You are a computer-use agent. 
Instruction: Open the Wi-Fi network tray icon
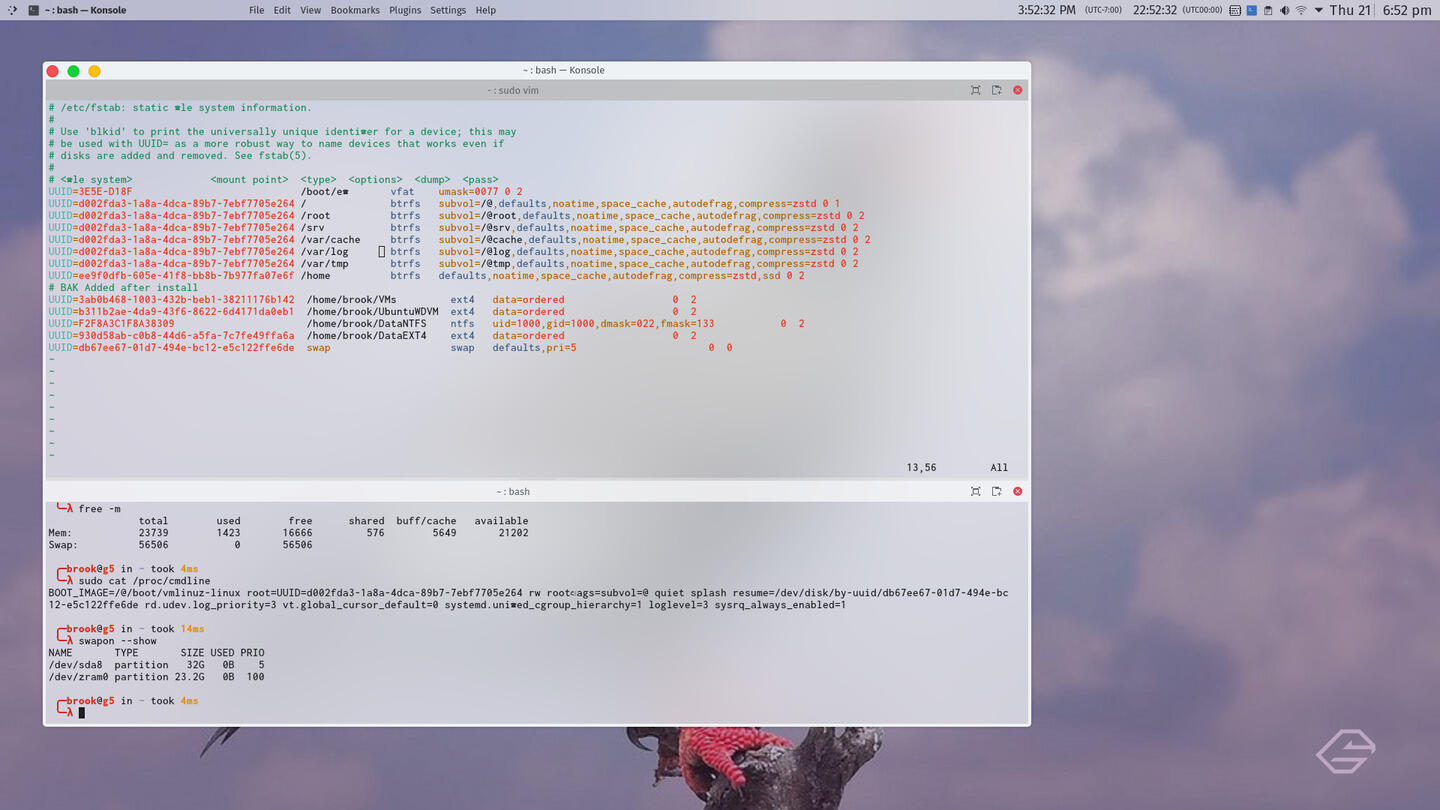[1301, 10]
